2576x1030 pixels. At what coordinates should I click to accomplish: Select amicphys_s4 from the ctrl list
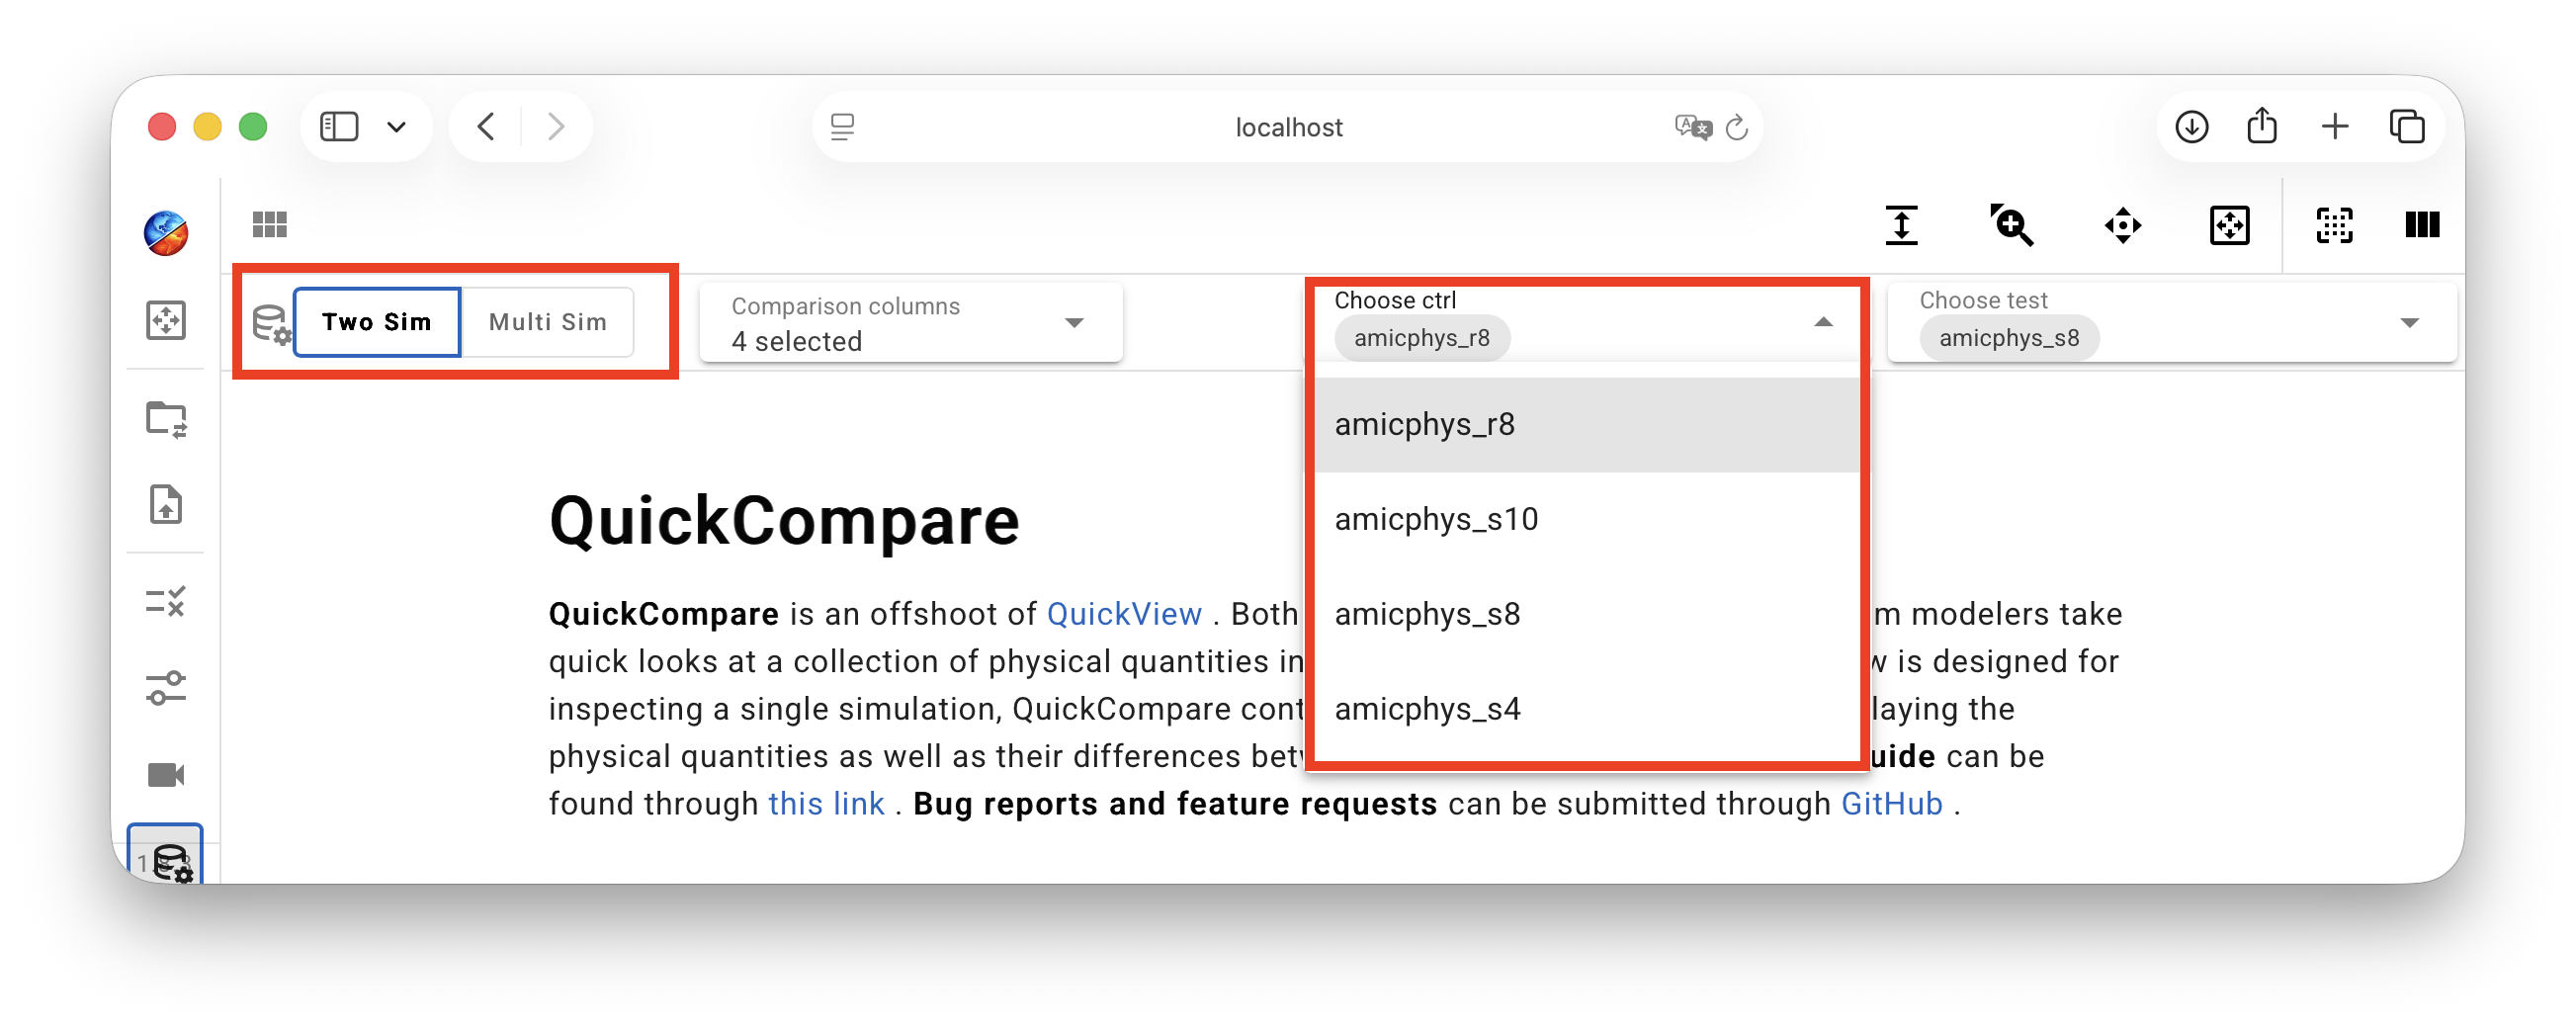pos(1587,710)
